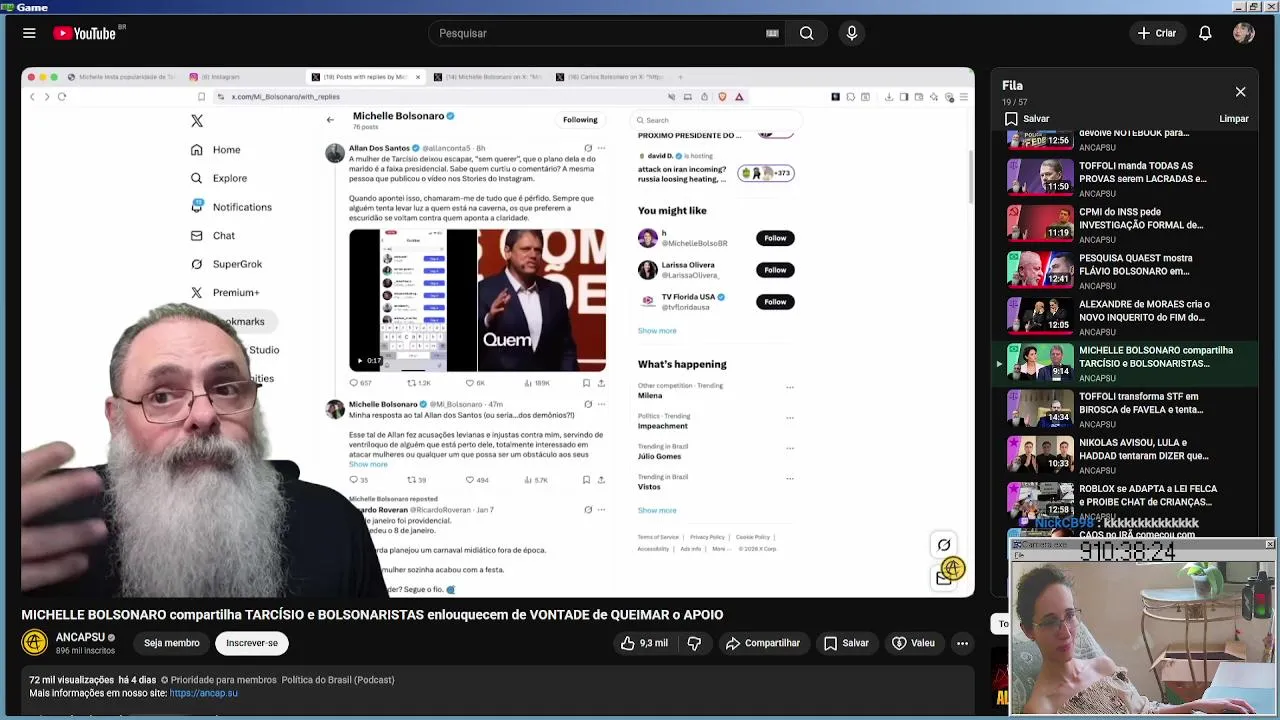Open SuperGrok in the X sidebar
Screen dimensions: 1280x720
(x=226, y=264)
